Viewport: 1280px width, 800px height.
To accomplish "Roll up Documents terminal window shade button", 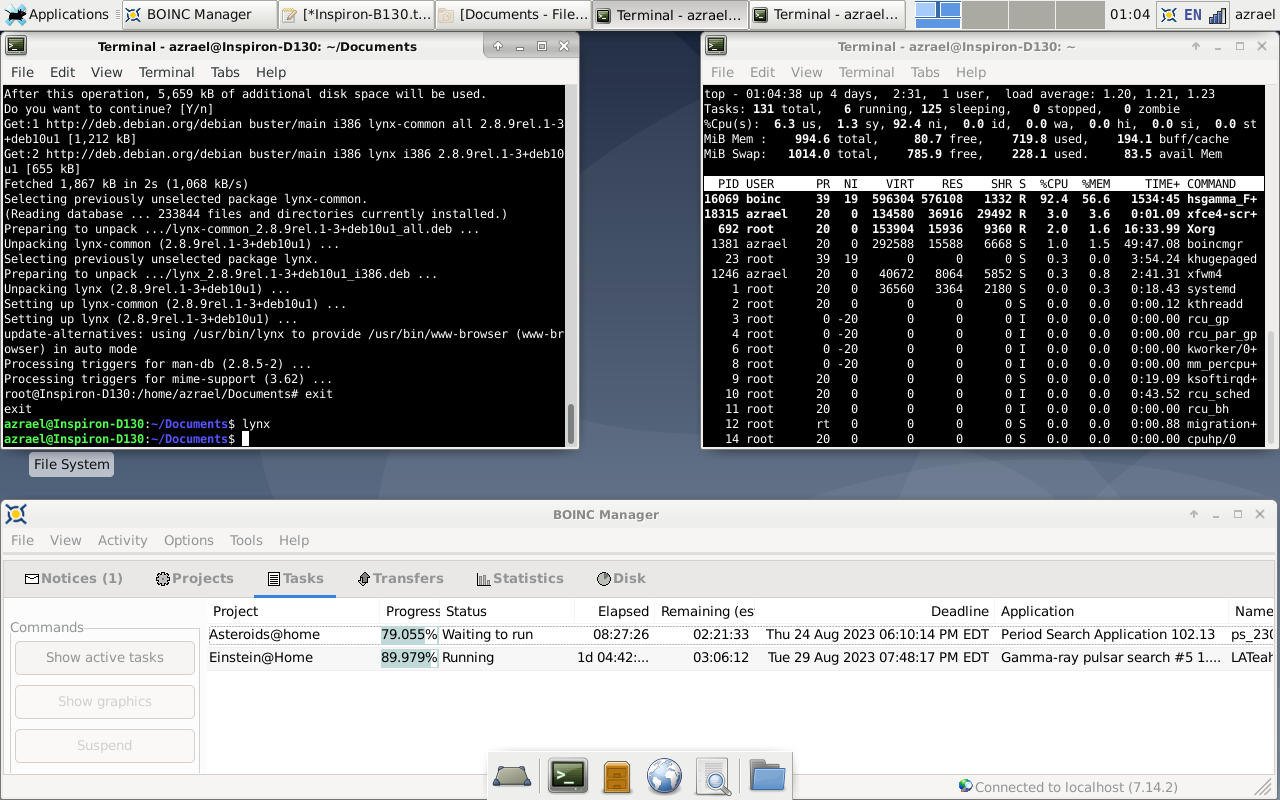I will [498, 46].
